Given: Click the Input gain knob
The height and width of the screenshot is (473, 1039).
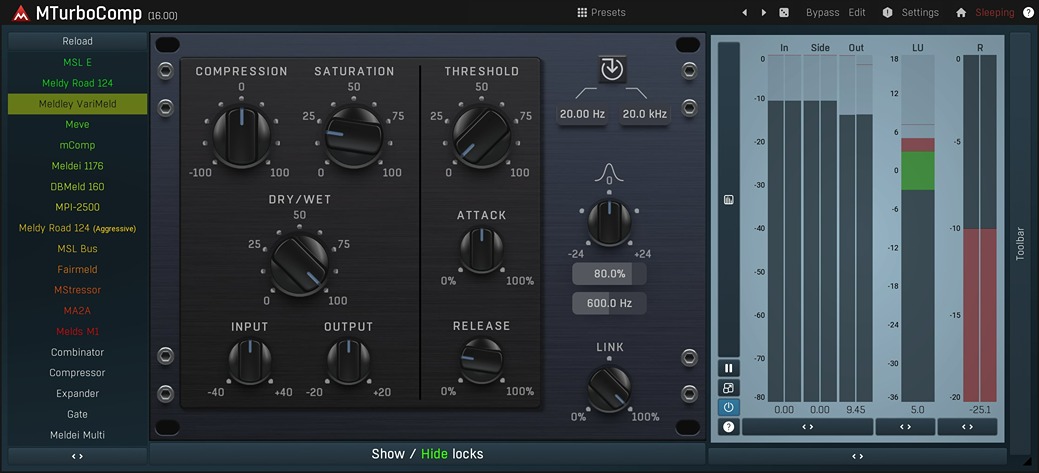Looking at the screenshot, I should pos(250,361).
